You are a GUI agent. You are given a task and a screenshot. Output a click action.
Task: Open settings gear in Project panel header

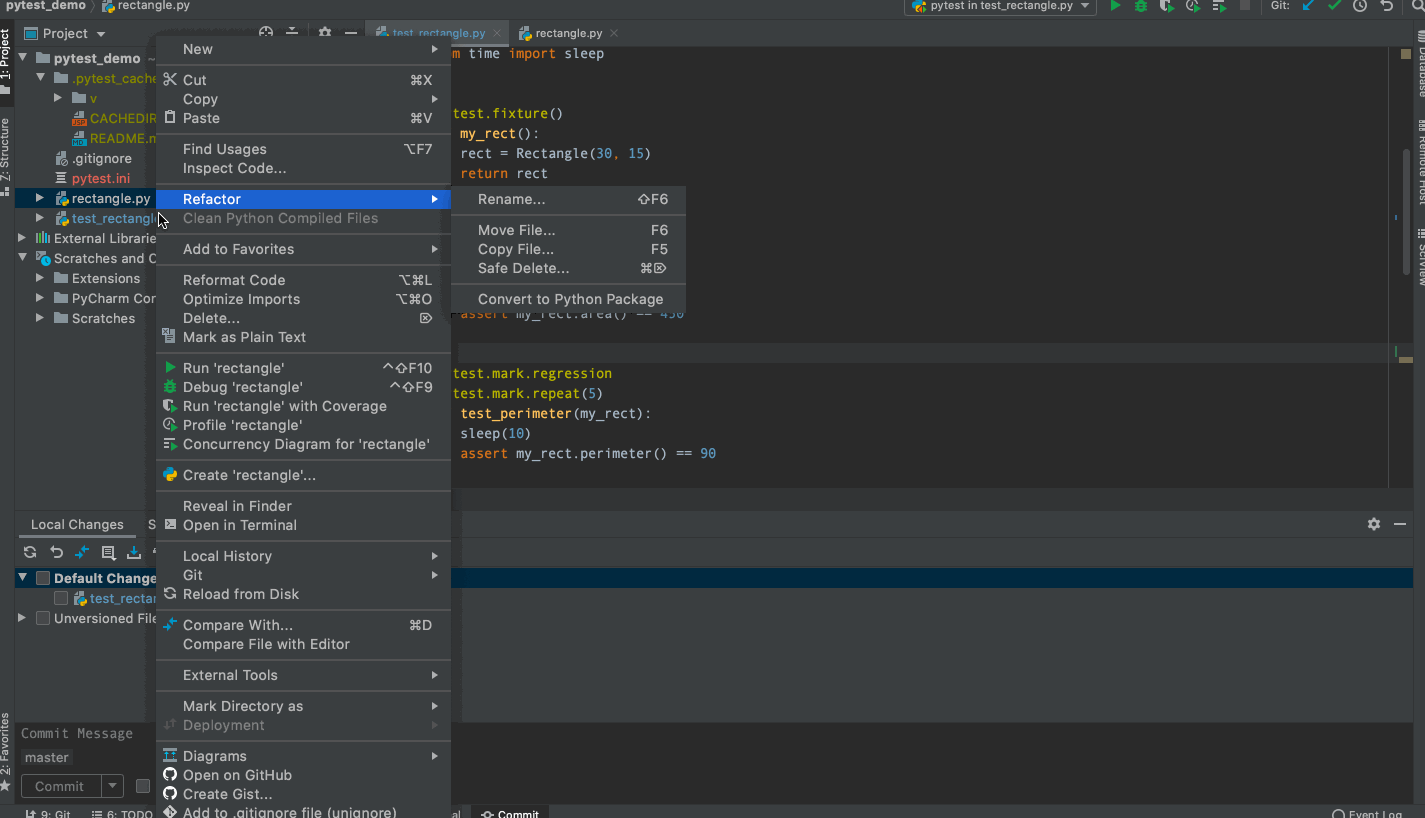coord(325,33)
